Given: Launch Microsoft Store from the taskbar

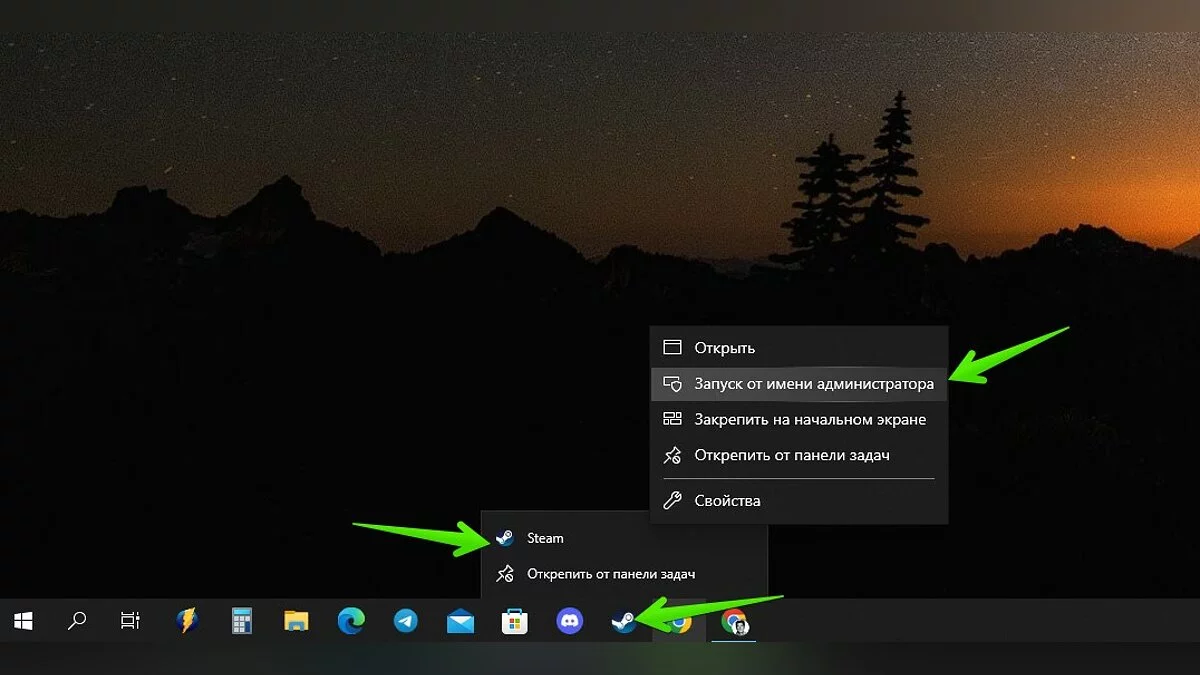Looking at the screenshot, I should tap(514, 621).
